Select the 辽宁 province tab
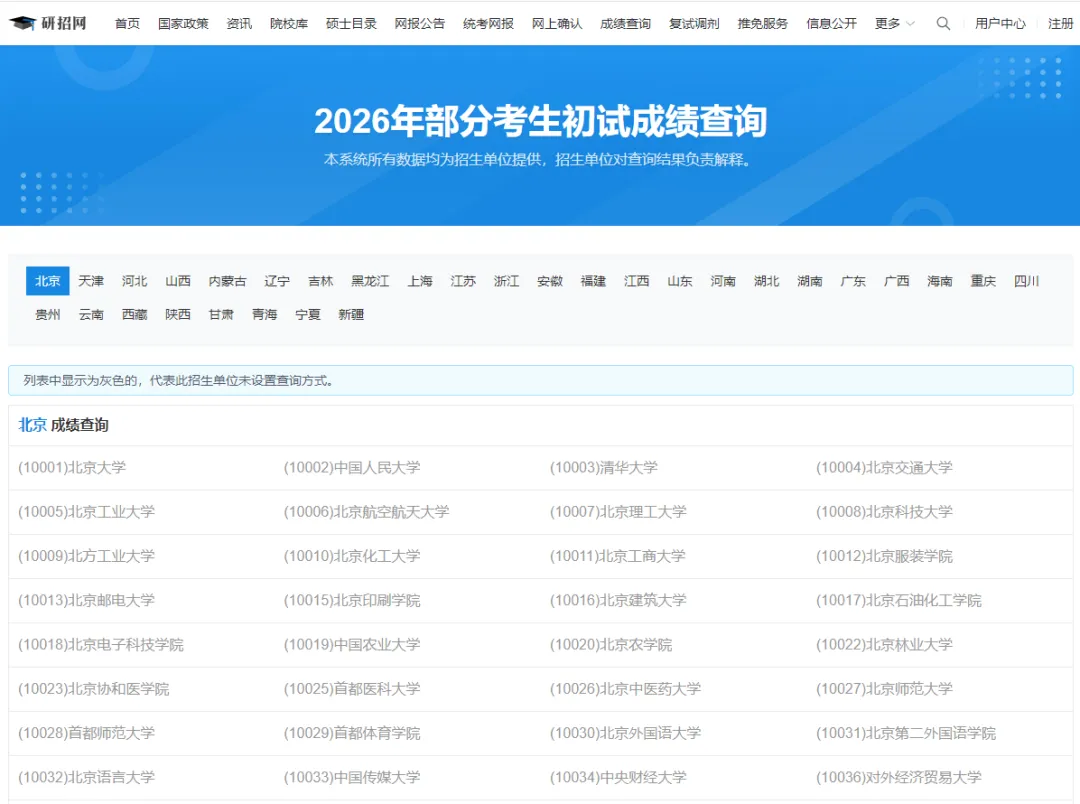 [x=277, y=280]
